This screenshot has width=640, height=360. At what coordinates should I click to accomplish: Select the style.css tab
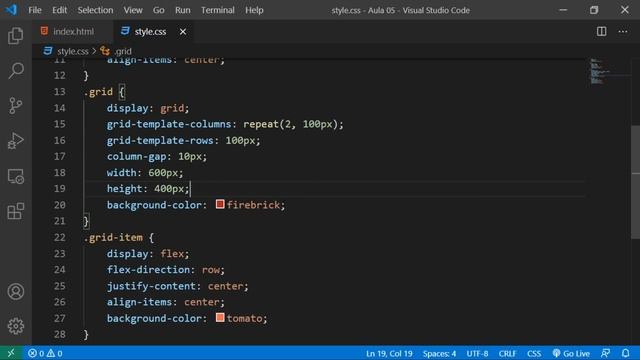(x=150, y=31)
